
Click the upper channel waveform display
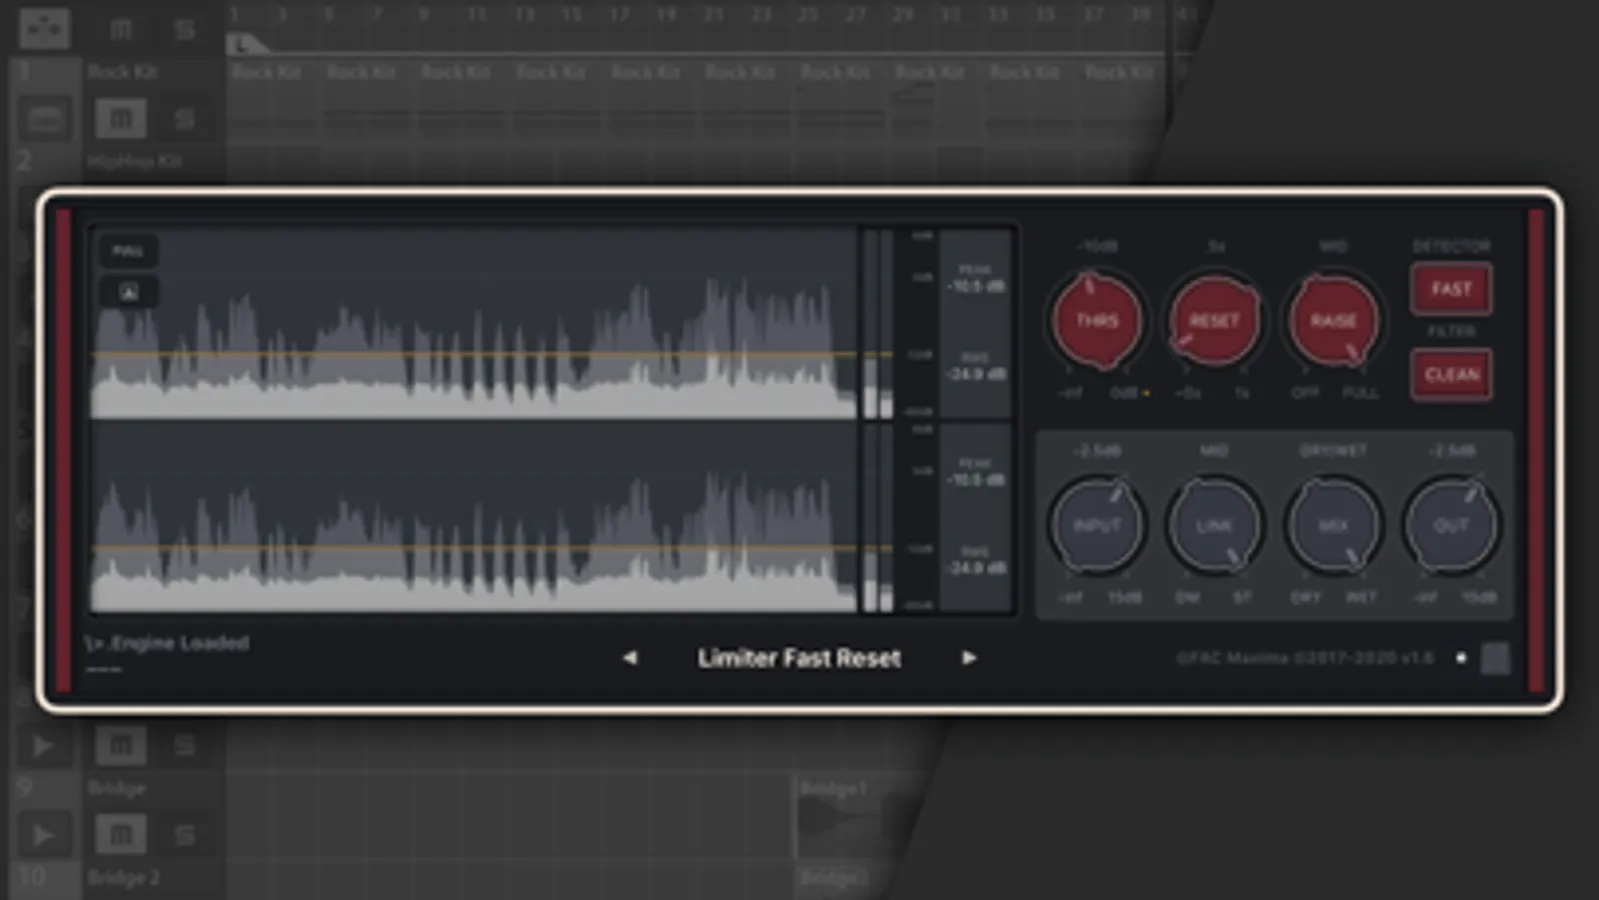[x=474, y=323]
